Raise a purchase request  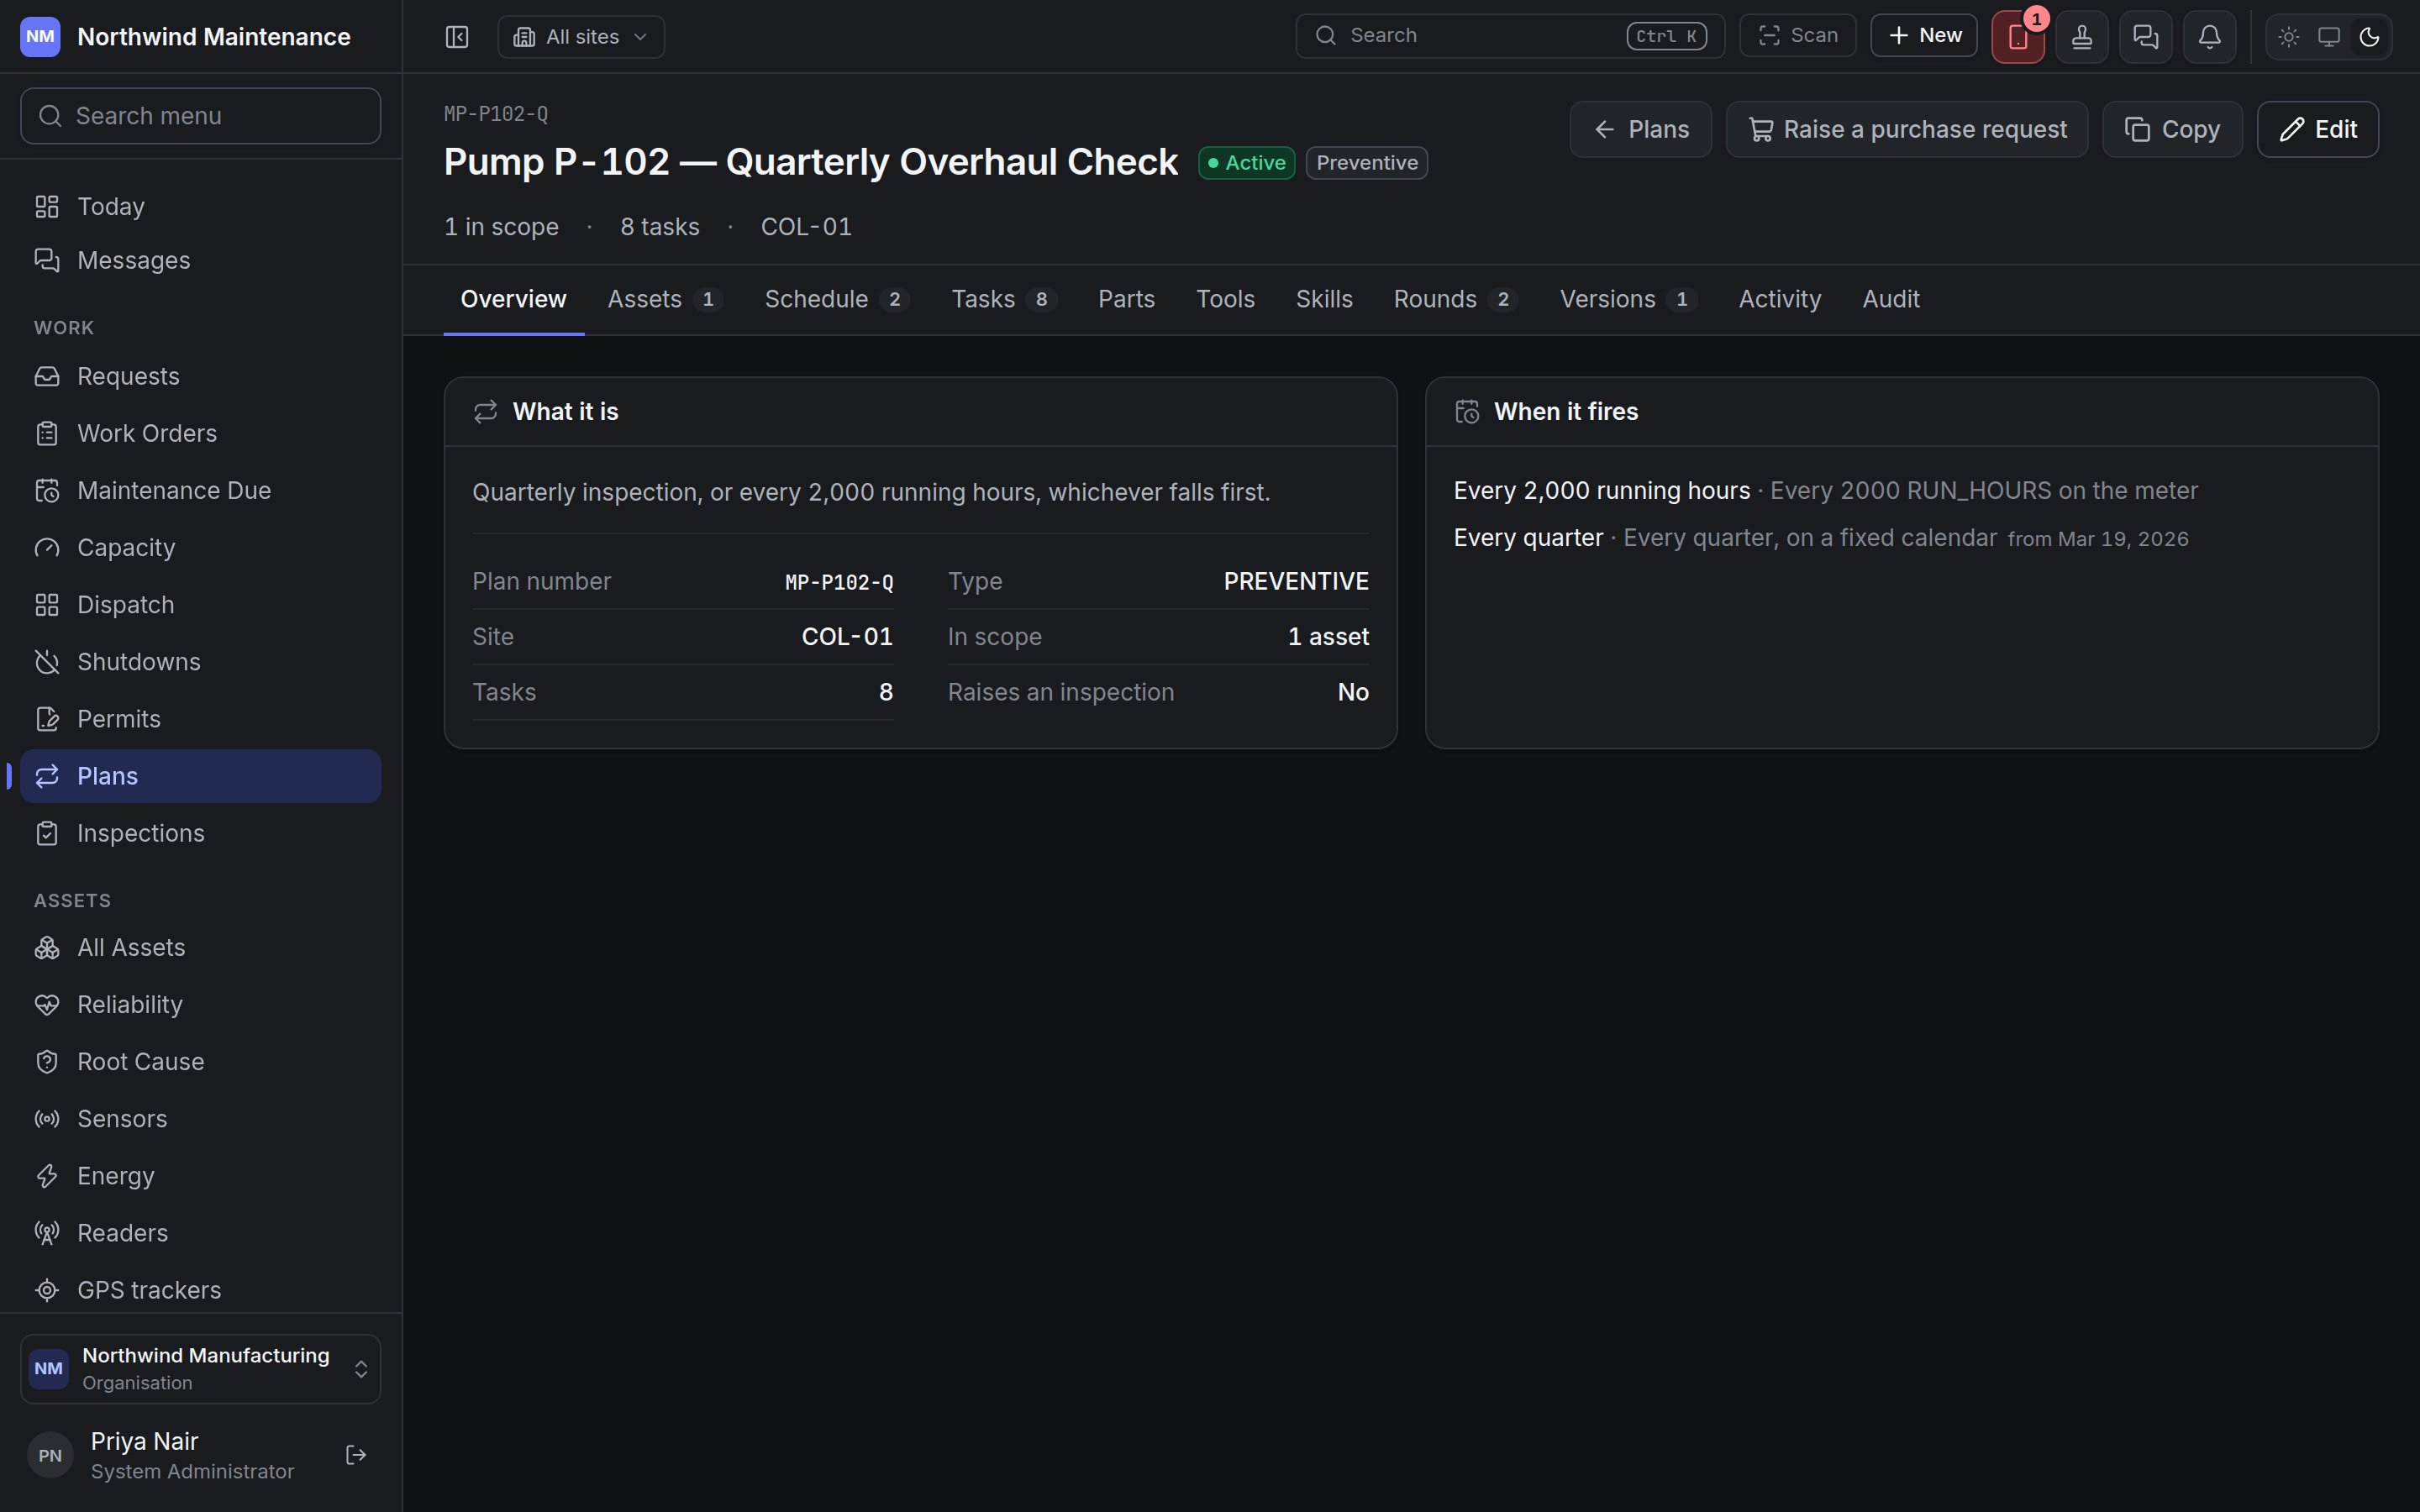click(1907, 129)
